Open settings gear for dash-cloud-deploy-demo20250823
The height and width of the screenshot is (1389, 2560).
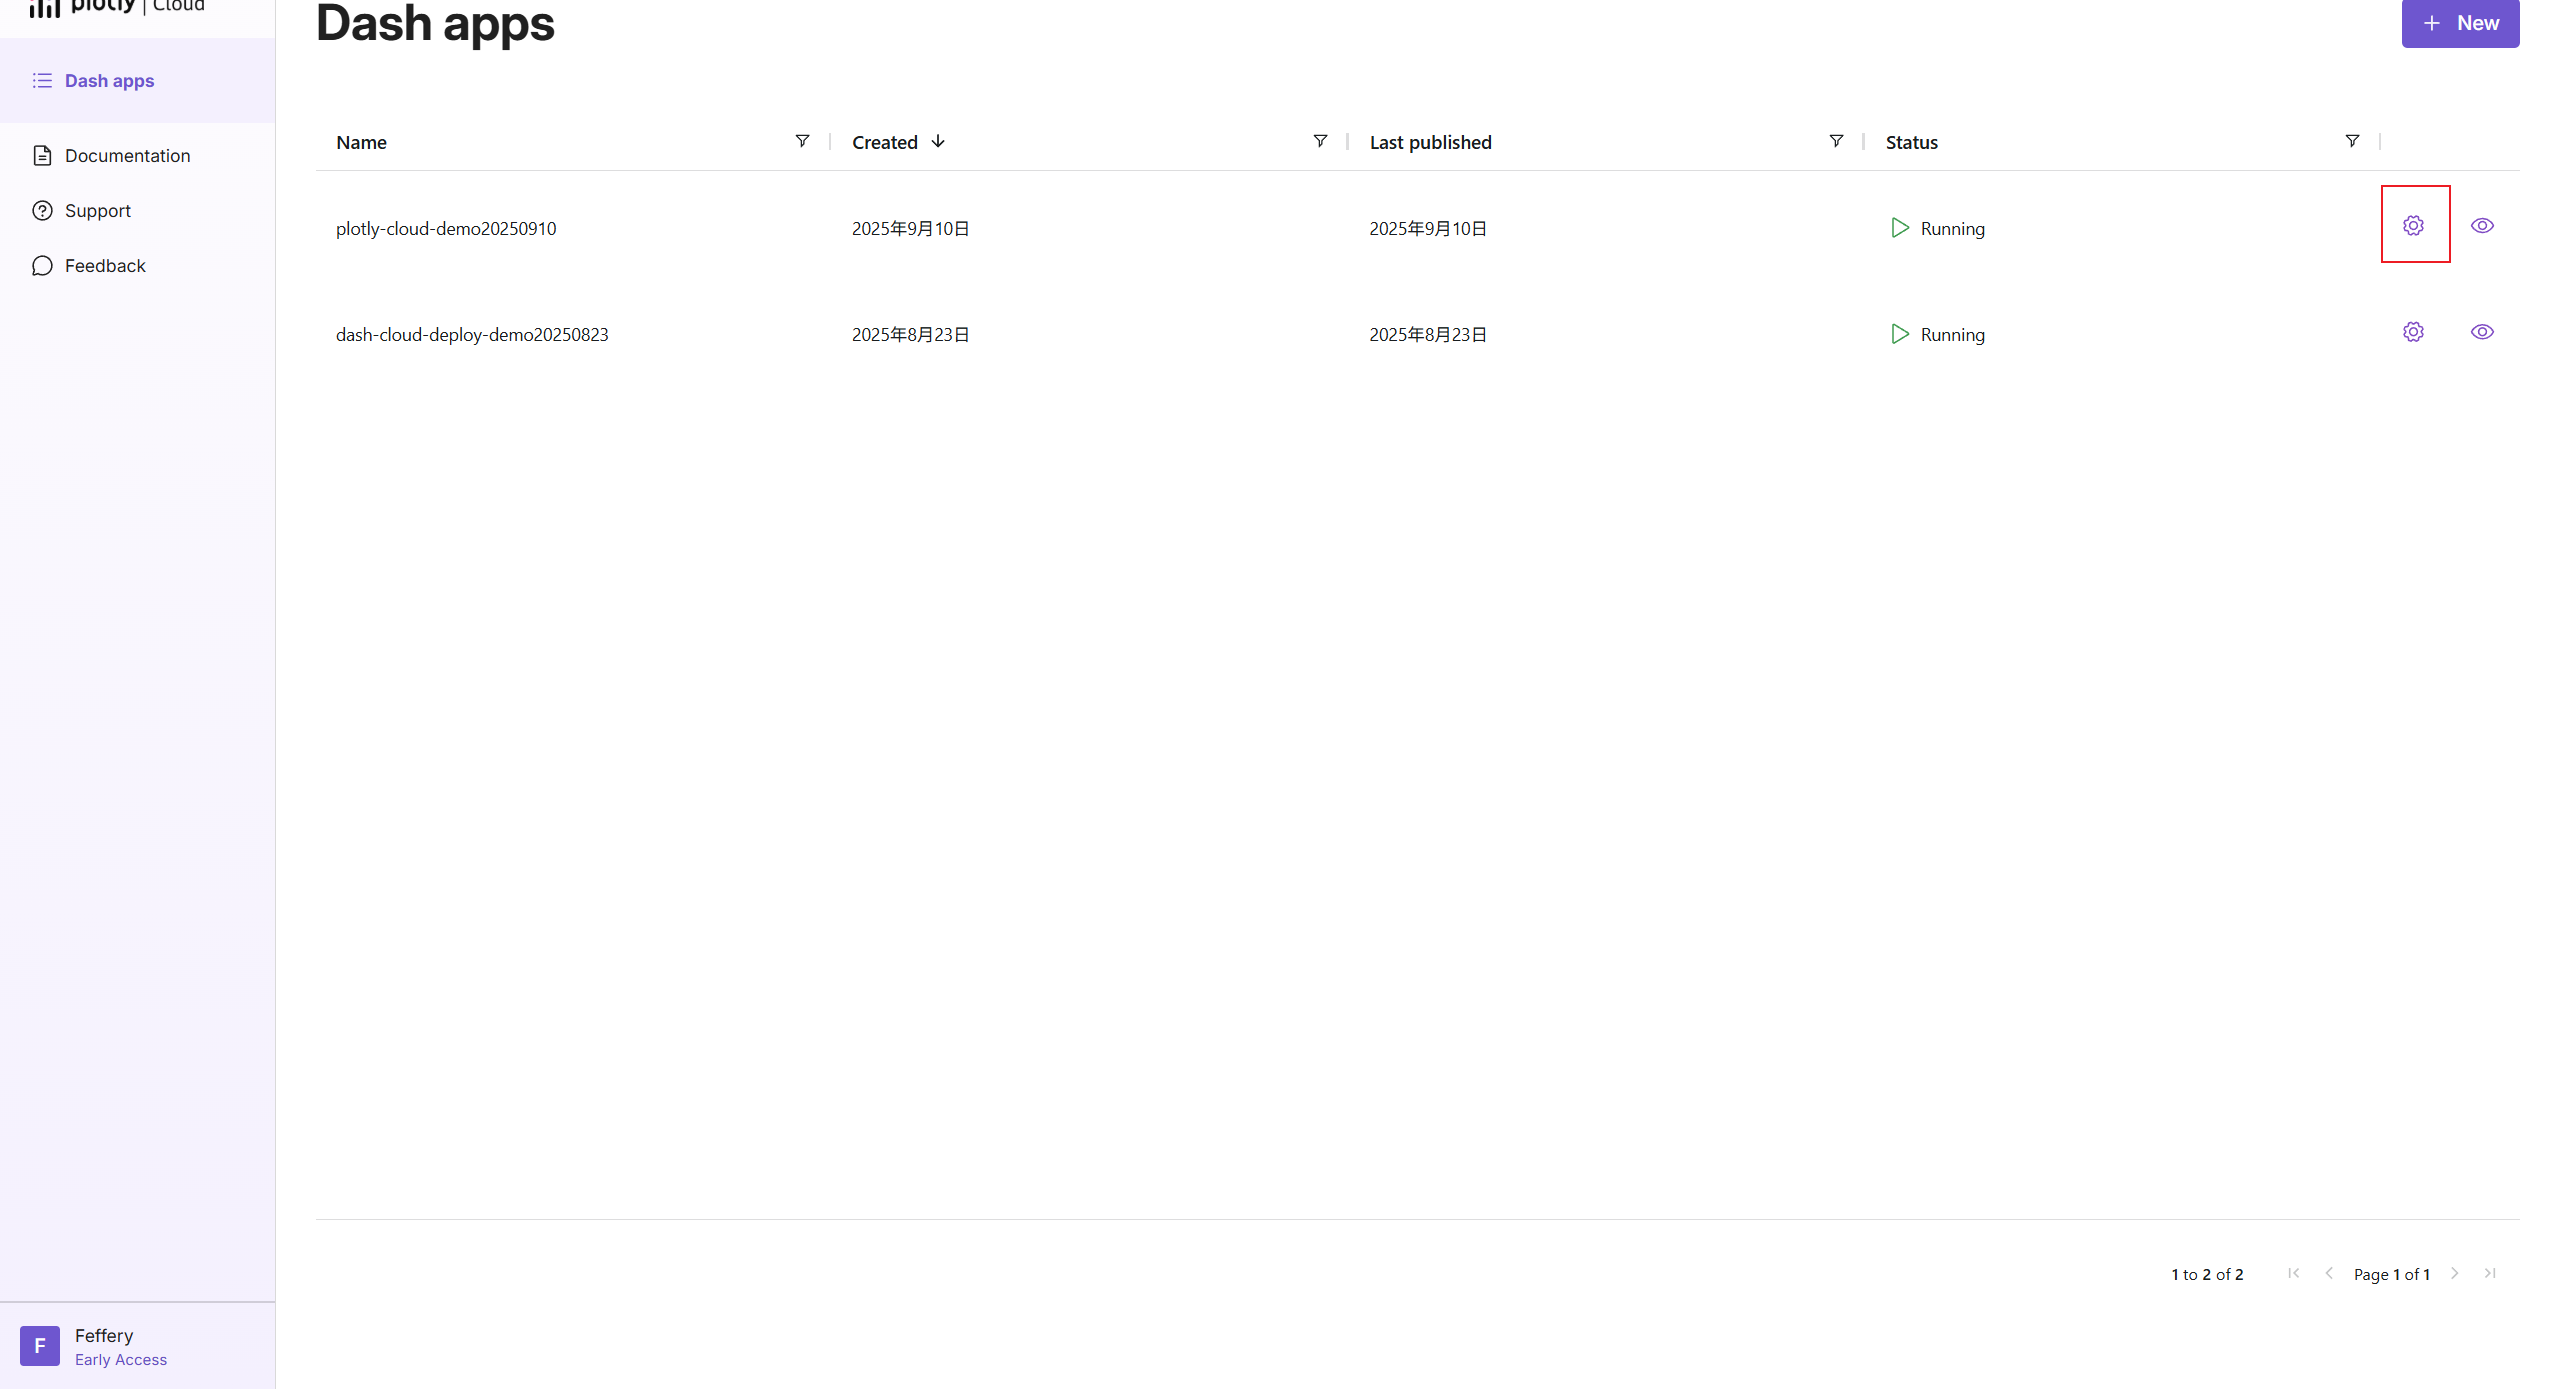pos(2413,332)
